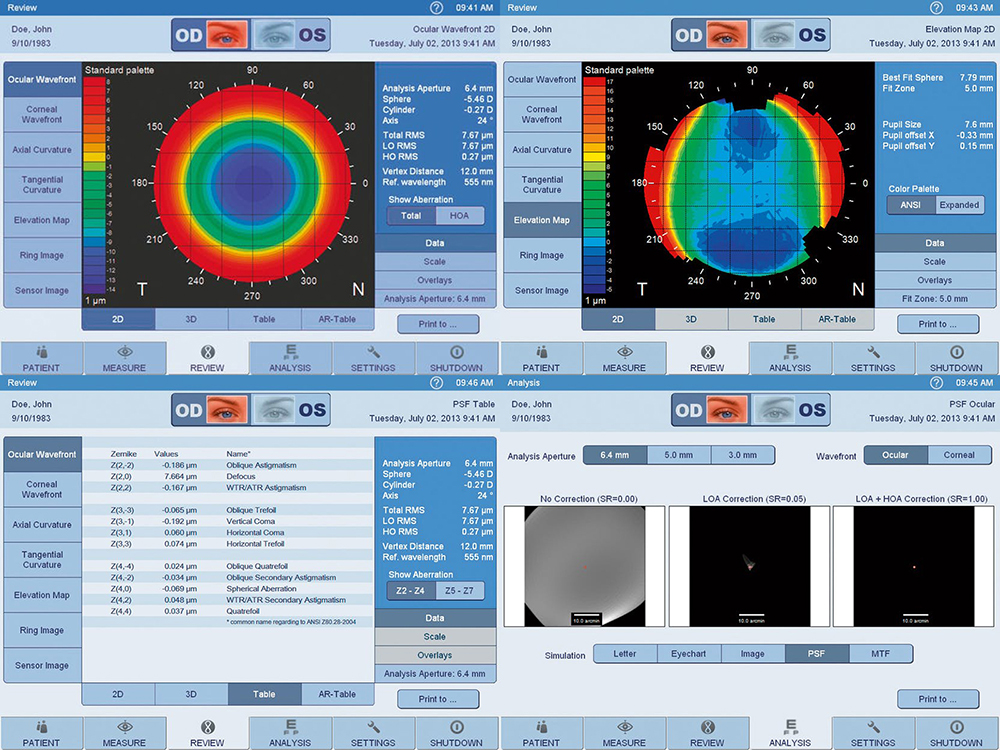Click help icon in PSF Table screen
Screen dimensions: 1000x750
coord(436,383)
